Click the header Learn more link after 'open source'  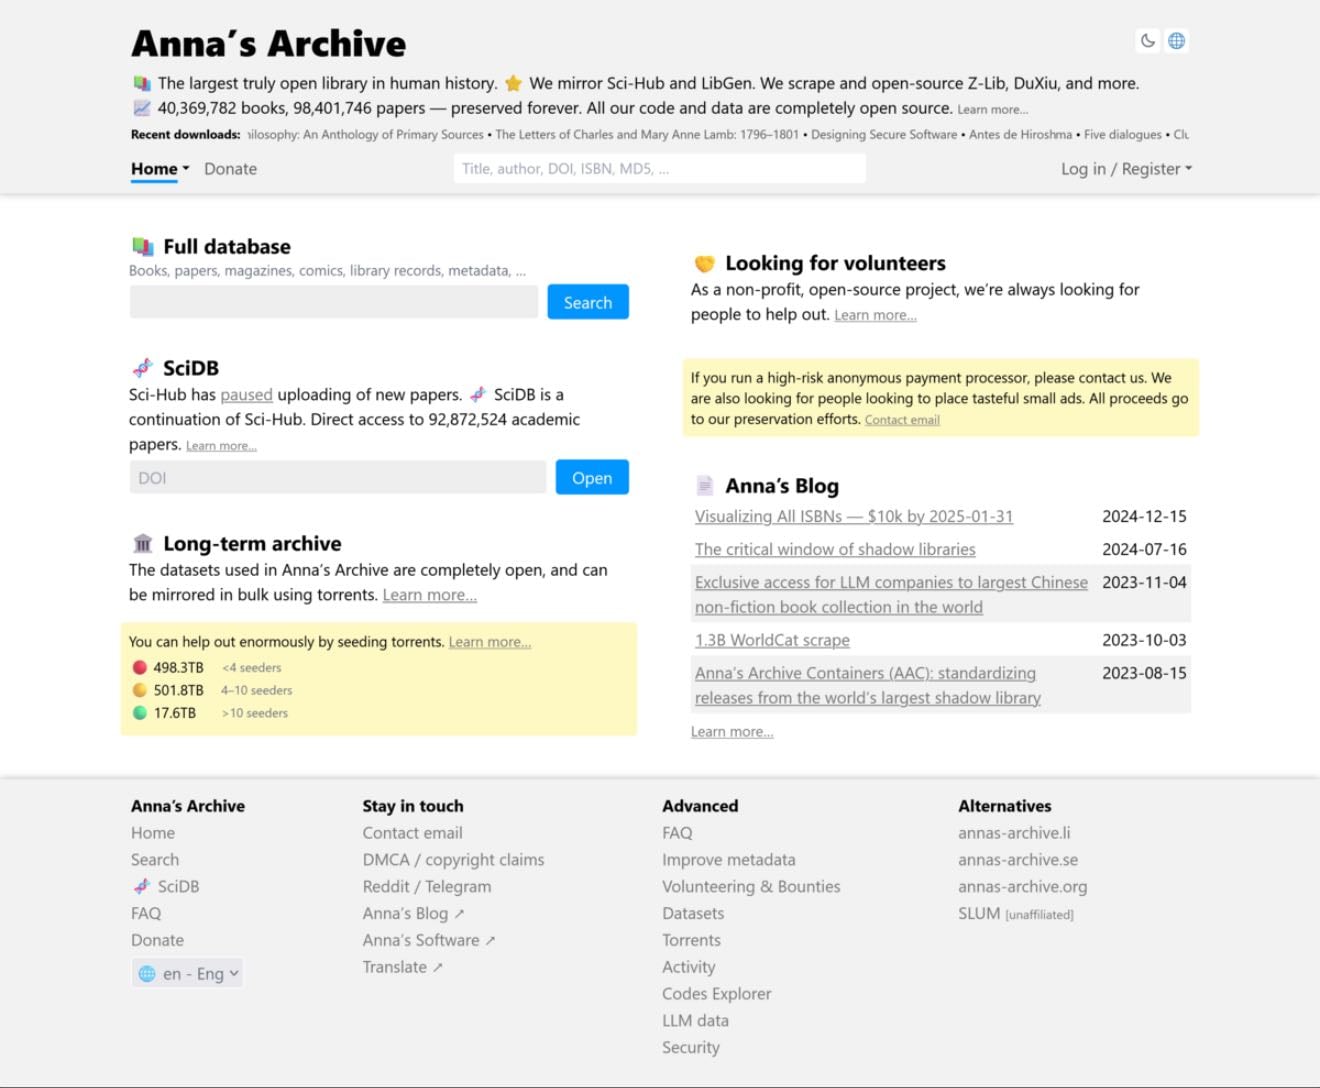993,110
